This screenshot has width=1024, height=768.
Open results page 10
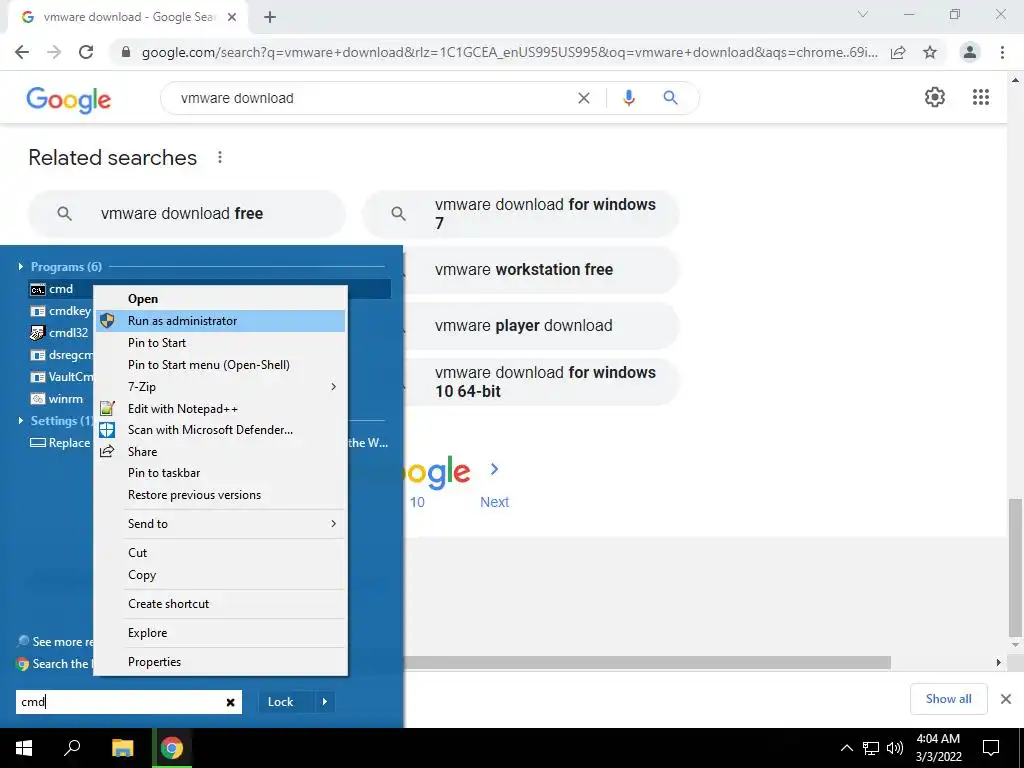coord(417,502)
